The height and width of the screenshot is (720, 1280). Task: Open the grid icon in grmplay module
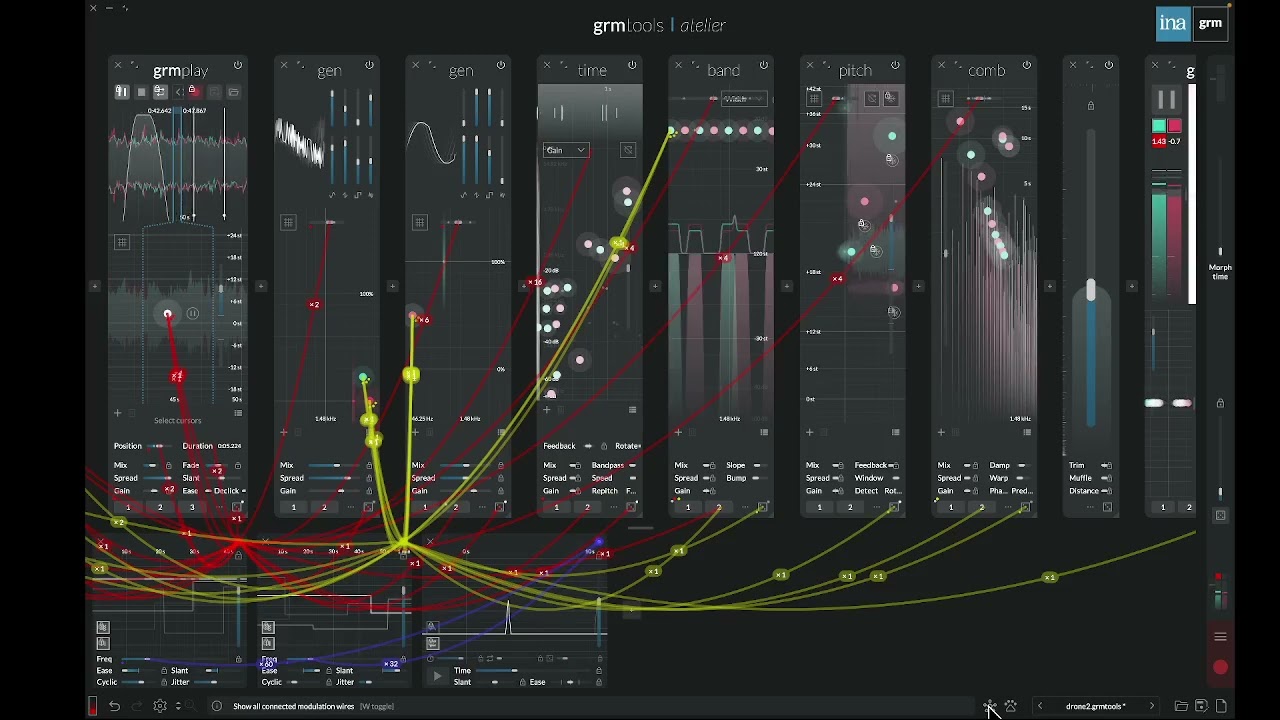(121, 242)
